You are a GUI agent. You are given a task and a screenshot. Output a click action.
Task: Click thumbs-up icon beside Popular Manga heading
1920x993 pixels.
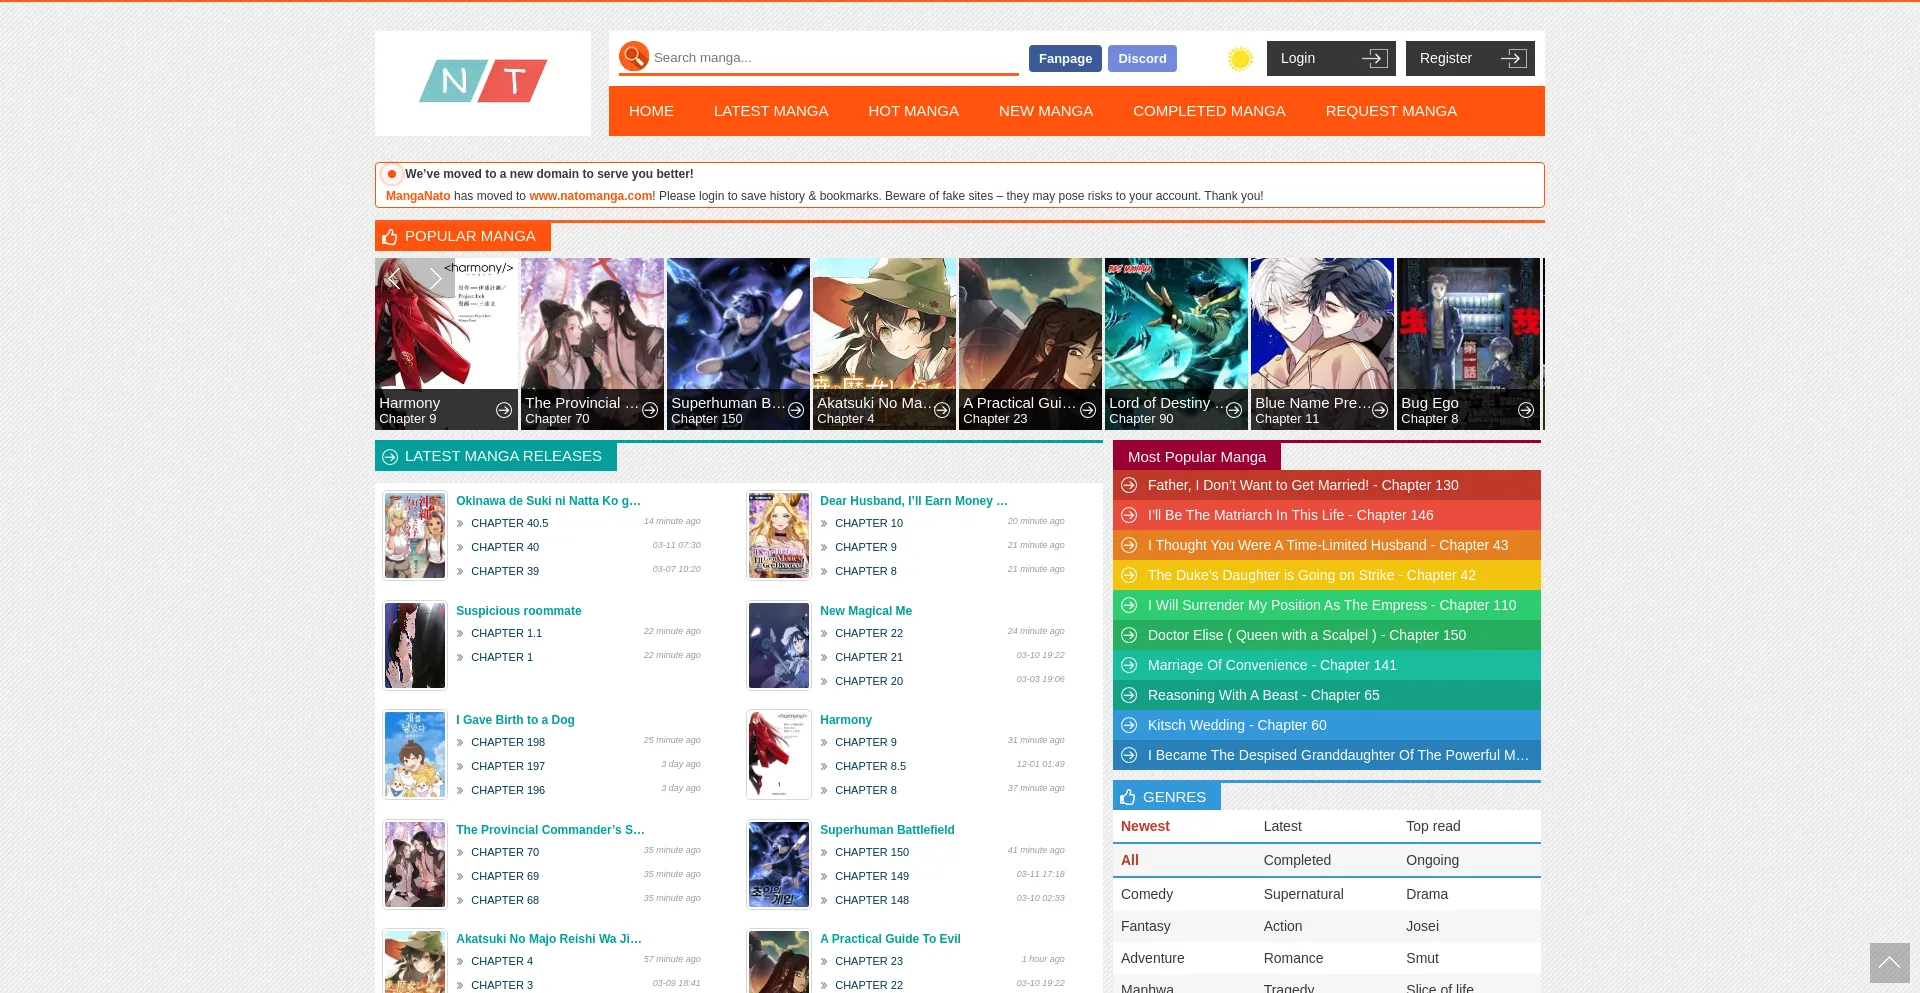pos(390,237)
